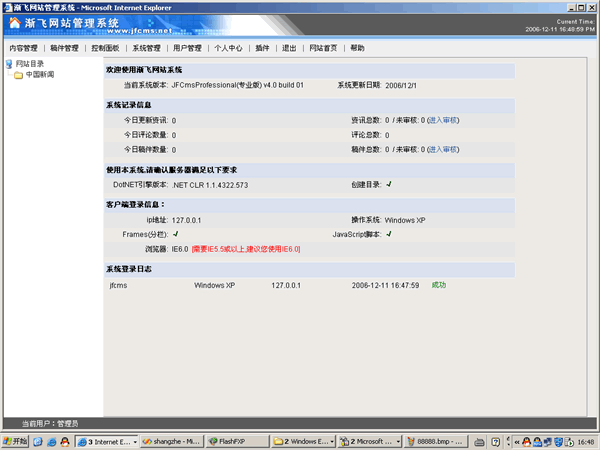The image size is (600, 450).
Task: Click the shield security tray icon
Action: [559, 442]
